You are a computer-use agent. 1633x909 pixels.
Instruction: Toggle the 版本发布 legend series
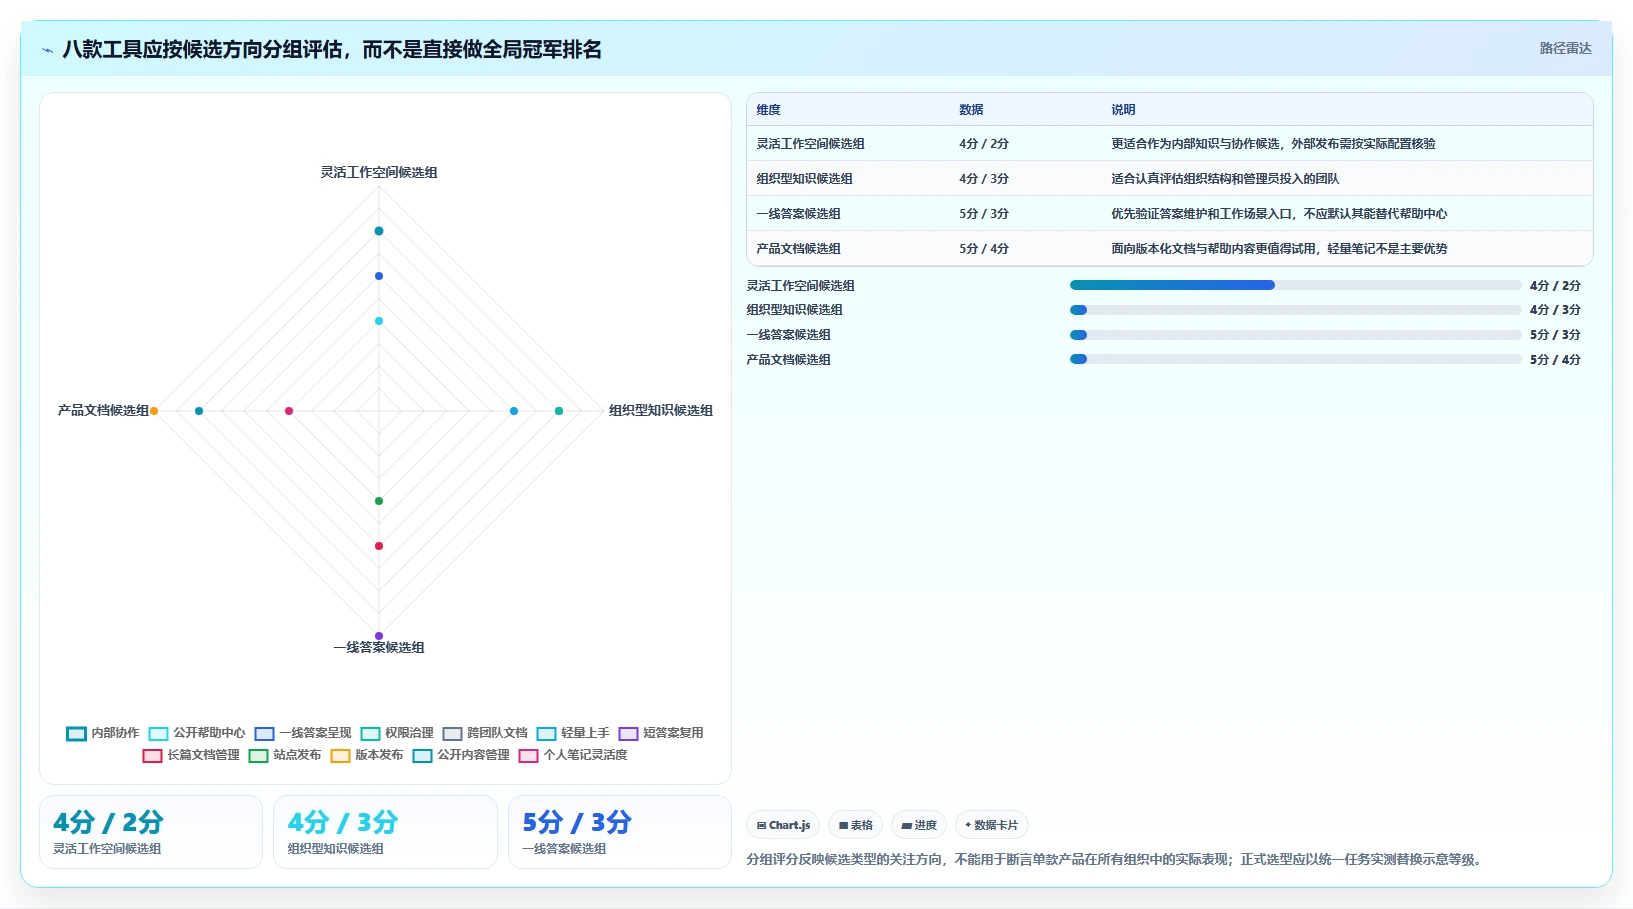pyautogui.click(x=367, y=755)
